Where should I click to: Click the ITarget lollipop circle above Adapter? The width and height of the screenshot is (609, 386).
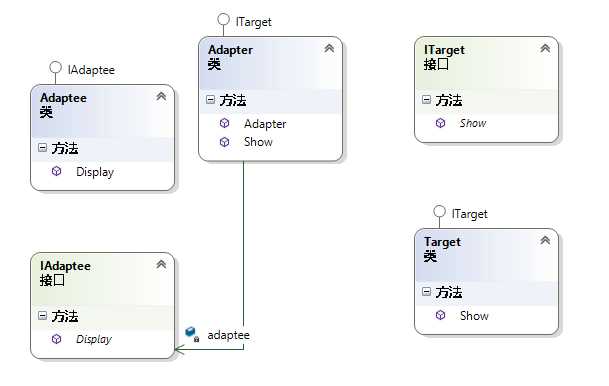(223, 19)
